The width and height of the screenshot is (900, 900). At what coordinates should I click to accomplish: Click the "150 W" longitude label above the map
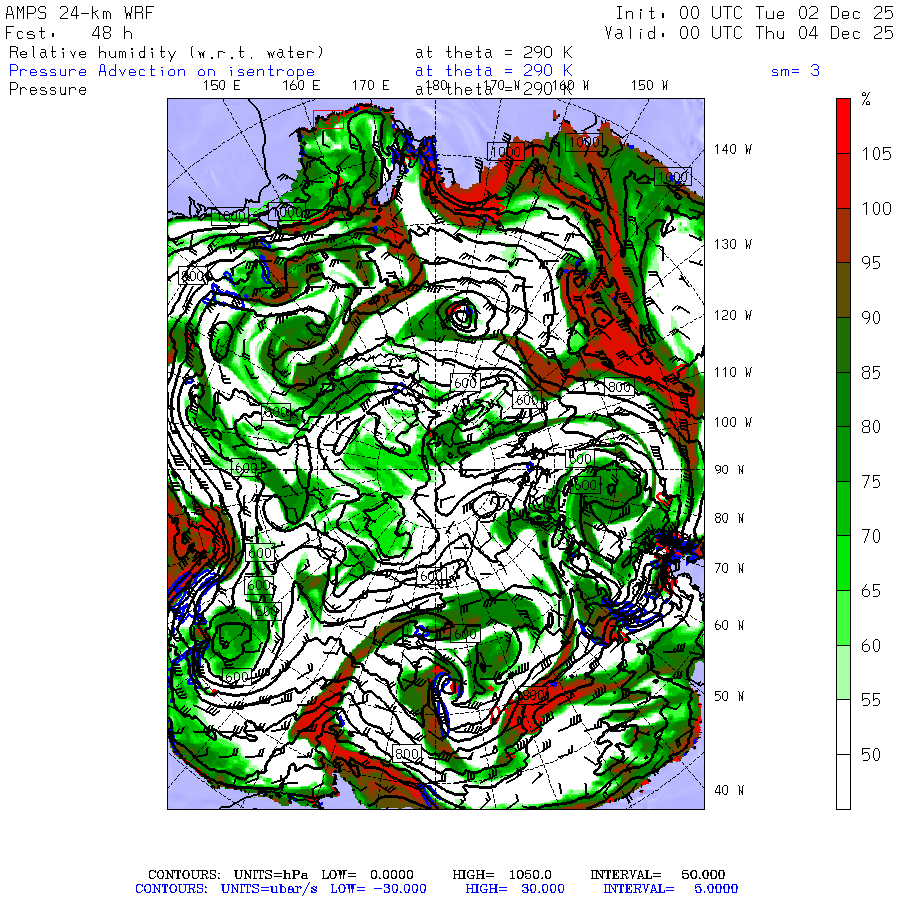(649, 86)
